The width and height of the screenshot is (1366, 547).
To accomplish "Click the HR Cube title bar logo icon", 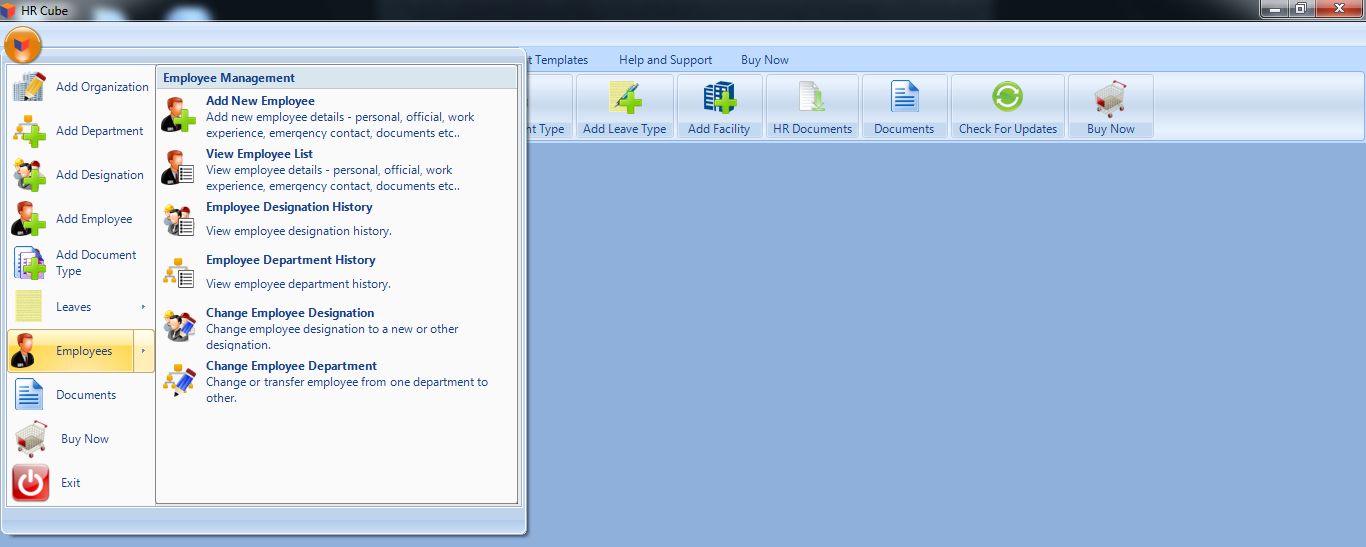I will point(9,10).
